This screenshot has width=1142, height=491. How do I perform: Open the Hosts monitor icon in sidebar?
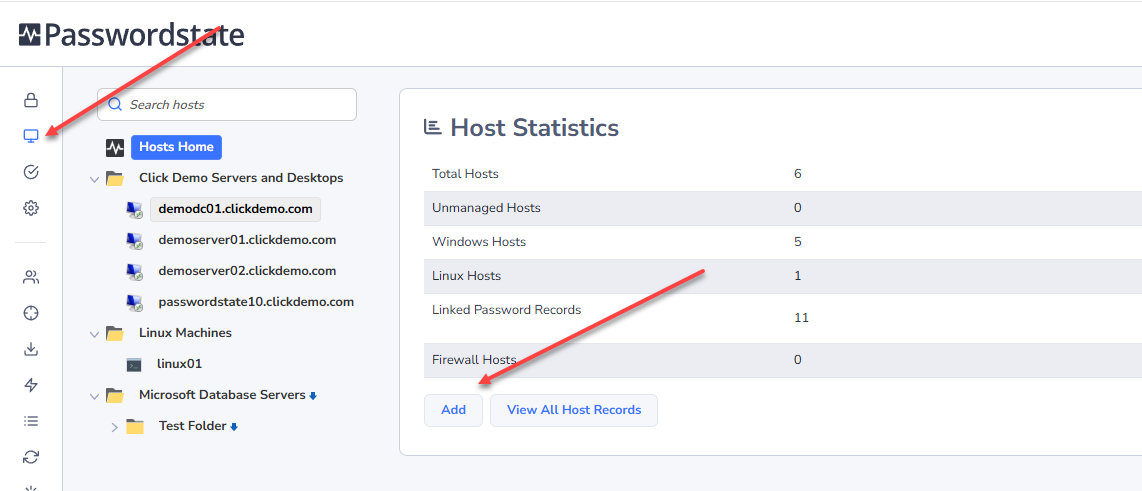click(31, 135)
